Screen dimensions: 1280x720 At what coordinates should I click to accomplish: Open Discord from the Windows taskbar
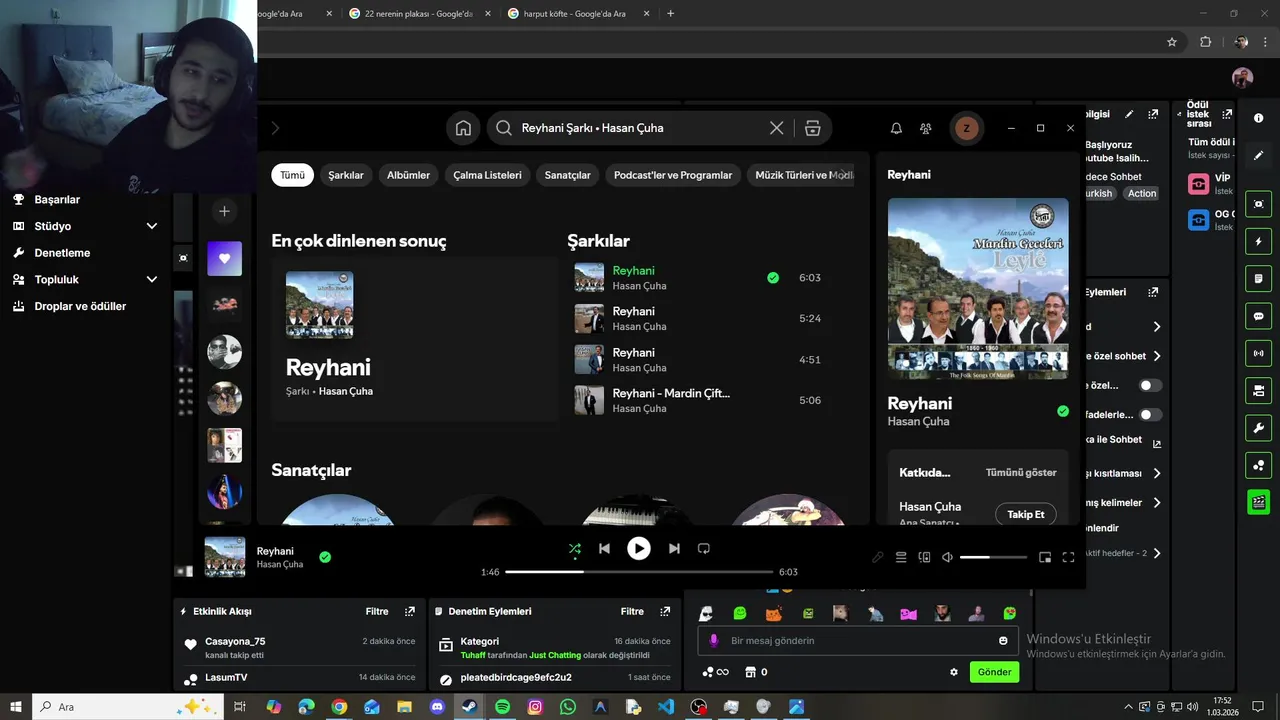coord(437,707)
